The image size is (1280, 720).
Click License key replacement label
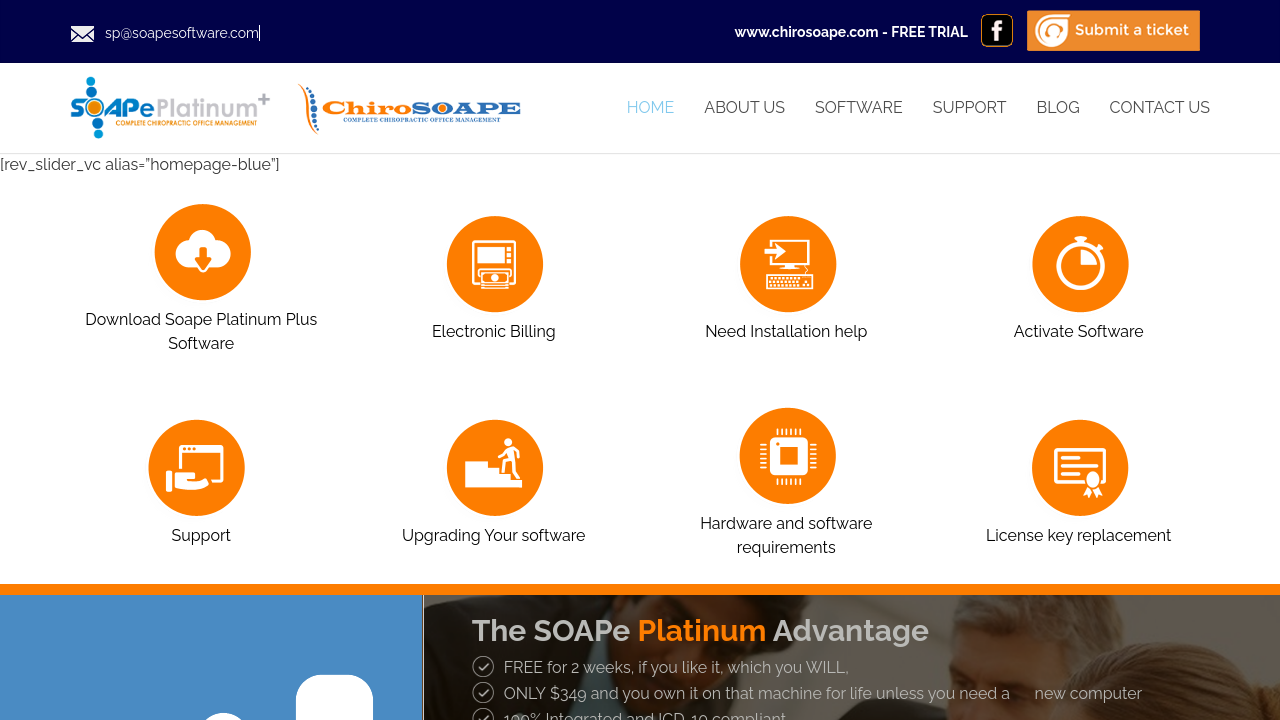tap(1078, 535)
